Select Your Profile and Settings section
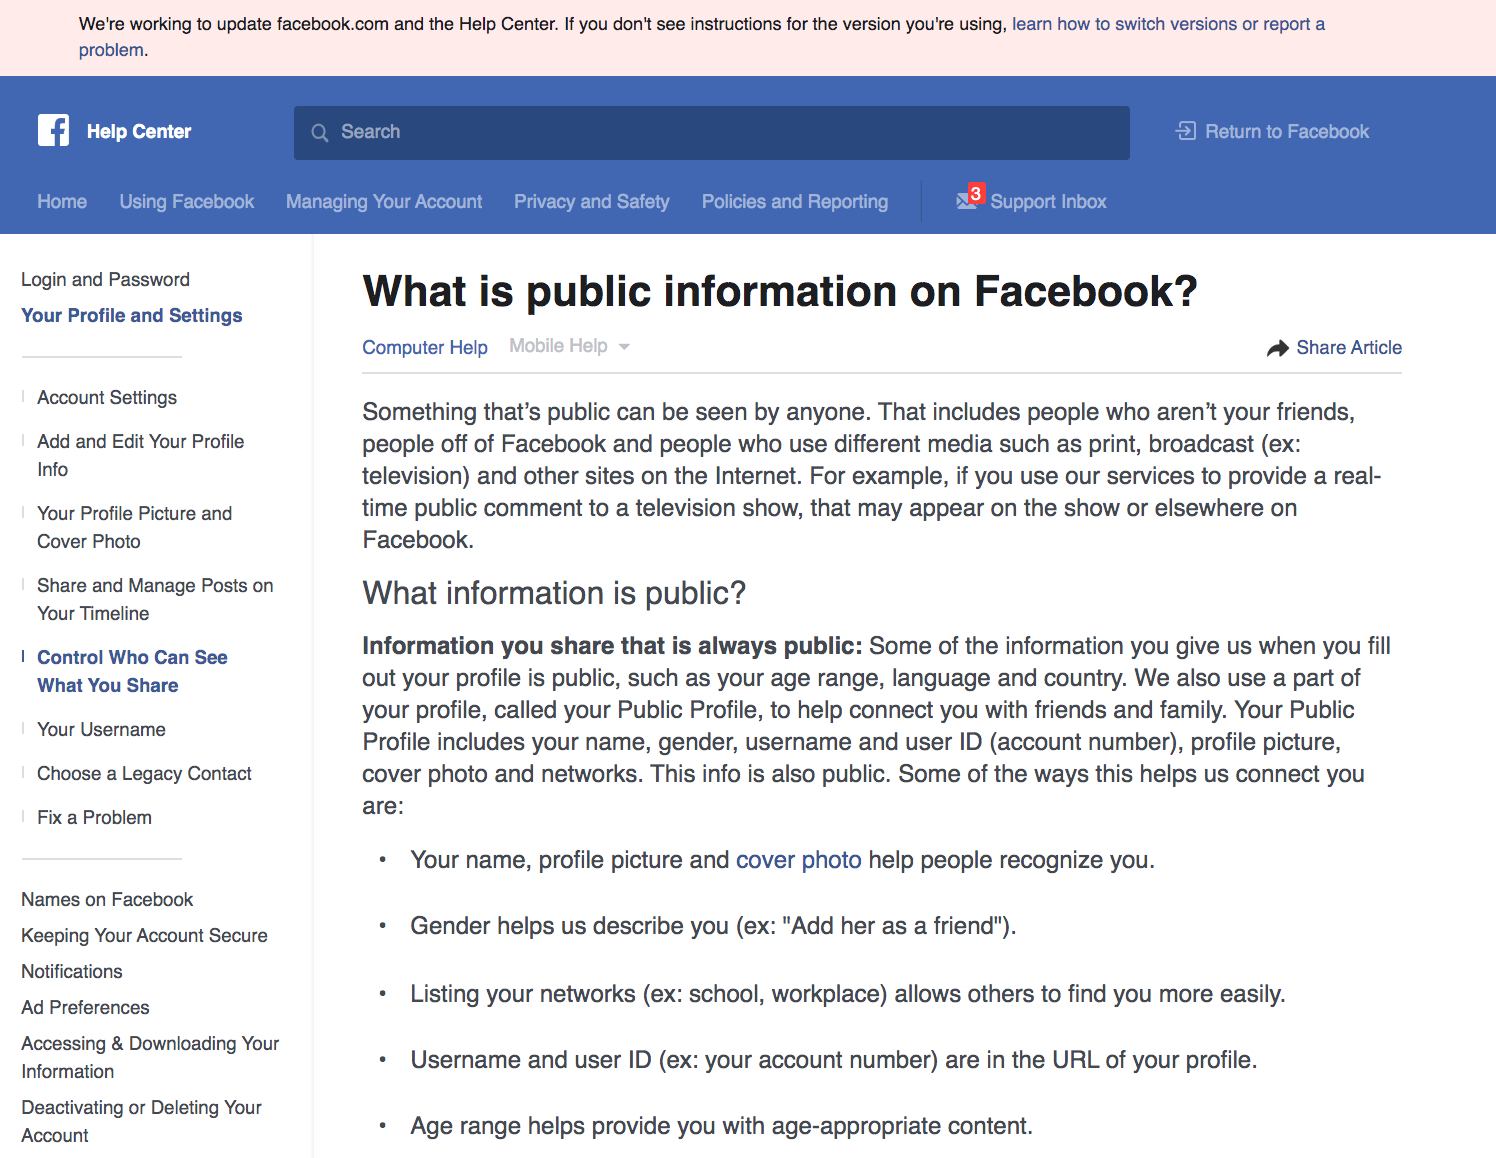The height and width of the screenshot is (1158, 1496). (132, 315)
